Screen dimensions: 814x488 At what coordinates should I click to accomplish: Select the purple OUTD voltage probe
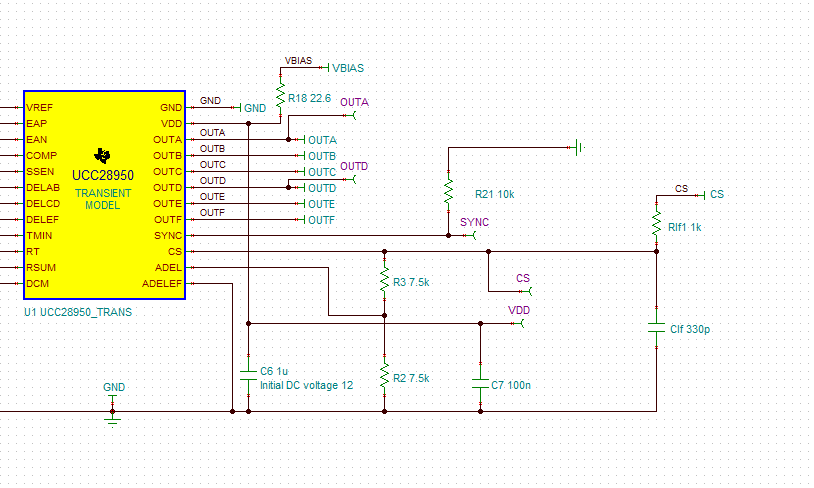pyautogui.click(x=354, y=172)
